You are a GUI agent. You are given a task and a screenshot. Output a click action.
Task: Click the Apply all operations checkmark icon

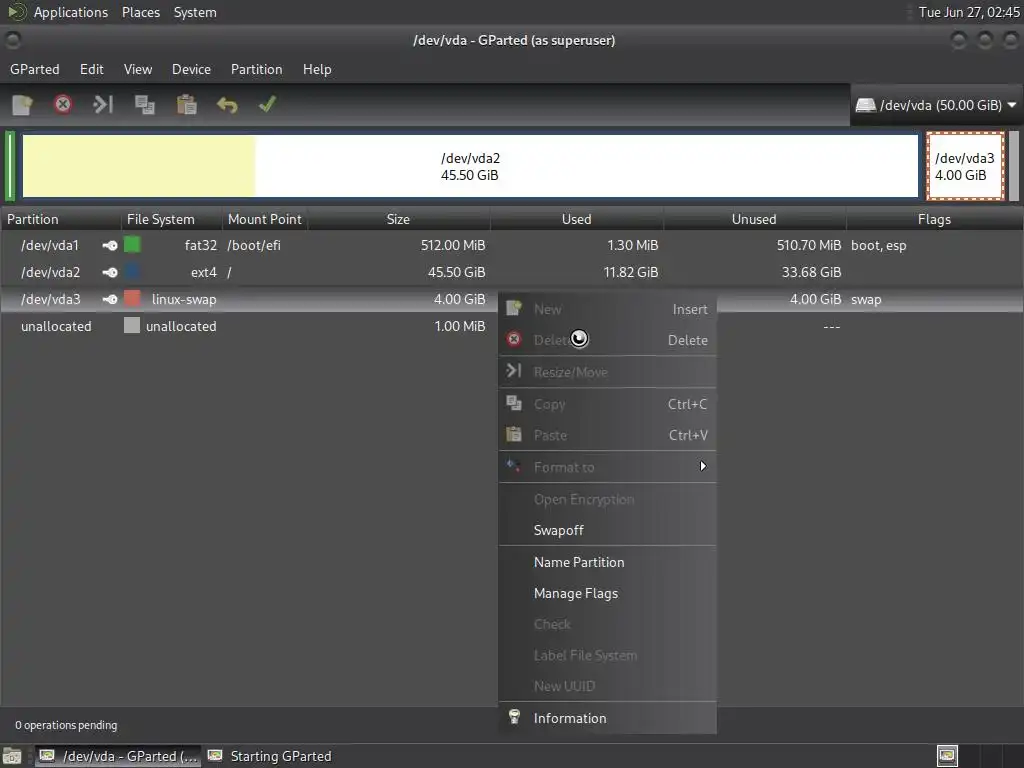point(268,104)
